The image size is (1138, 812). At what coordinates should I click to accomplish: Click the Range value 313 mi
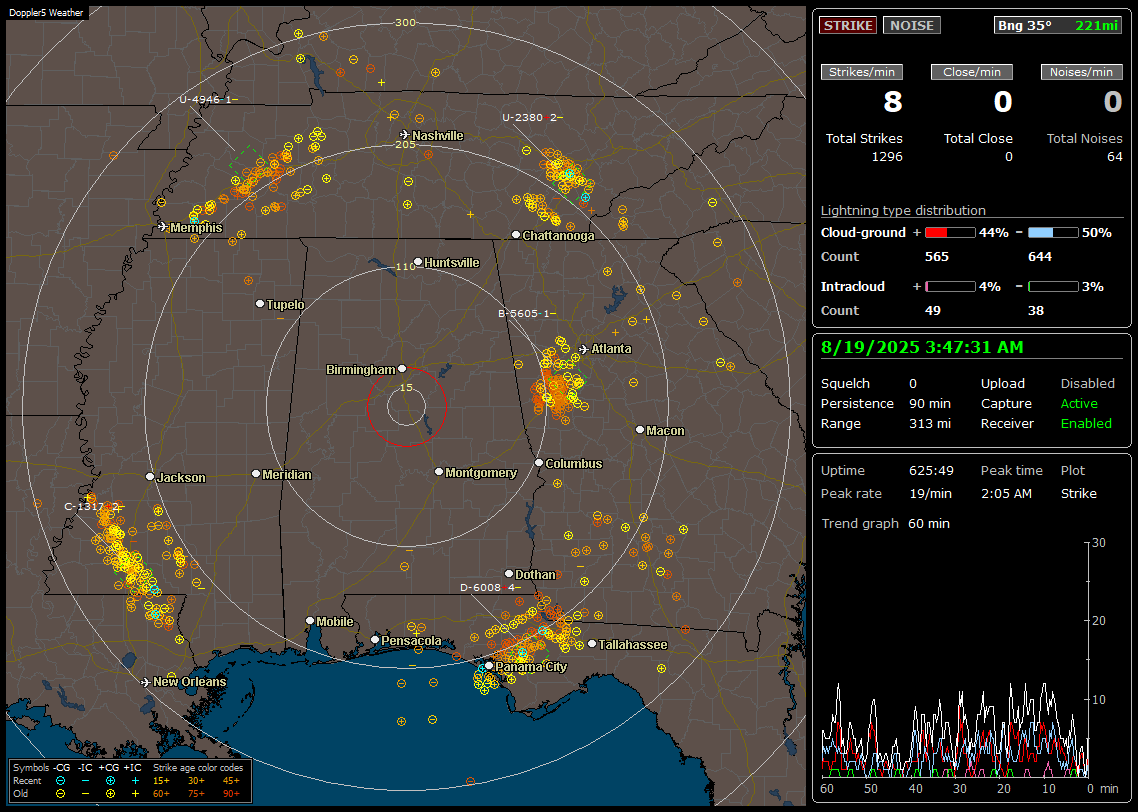(x=930, y=423)
